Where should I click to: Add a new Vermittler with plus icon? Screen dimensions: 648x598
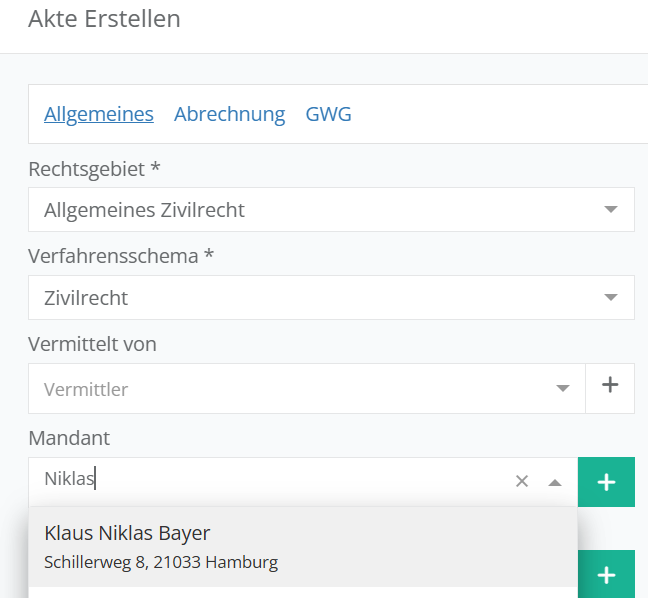(610, 385)
